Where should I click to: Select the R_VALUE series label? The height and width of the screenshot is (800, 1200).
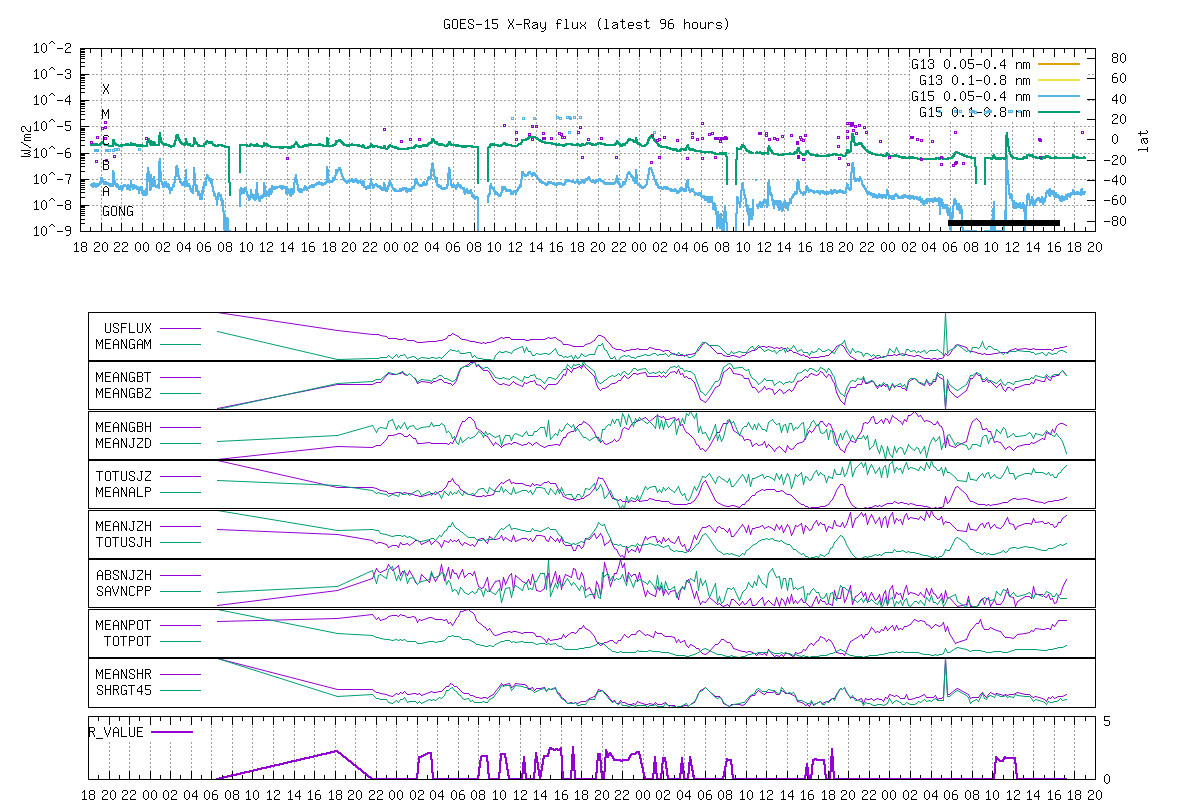(116, 731)
